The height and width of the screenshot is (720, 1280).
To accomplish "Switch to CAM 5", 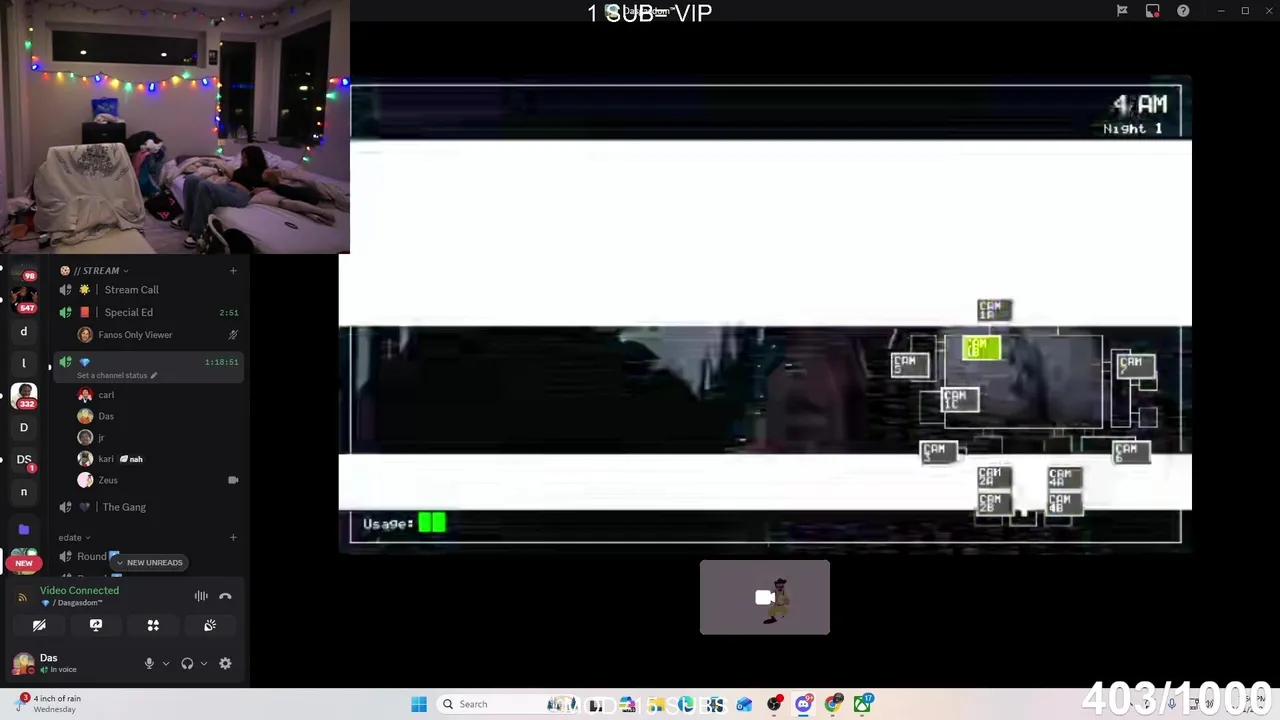I will coord(910,365).
